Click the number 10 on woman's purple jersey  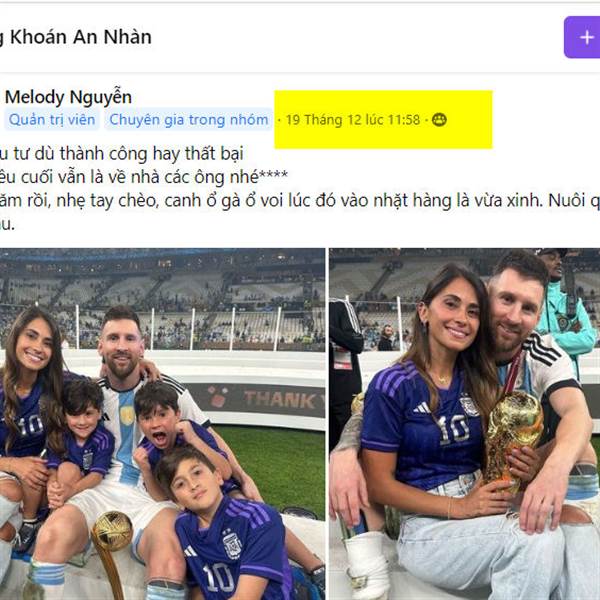[x=453, y=429]
